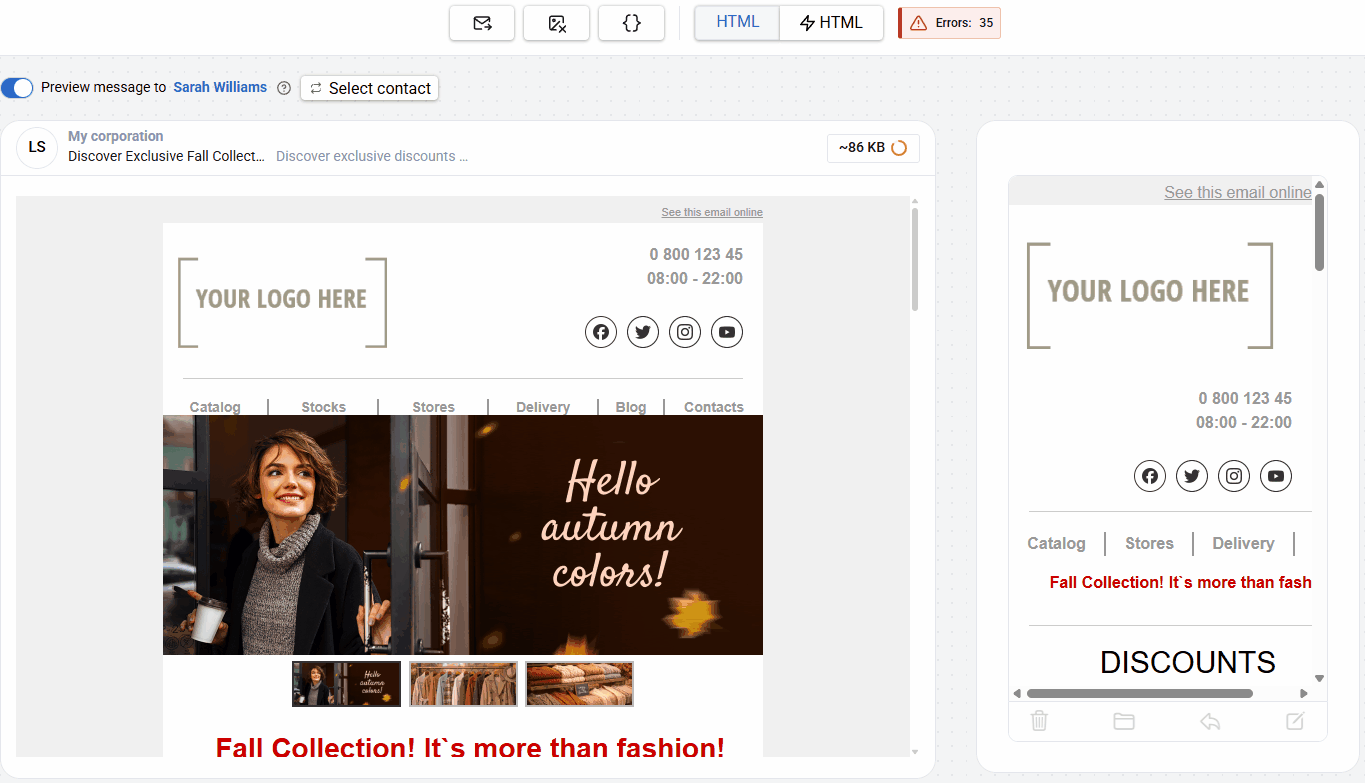The width and height of the screenshot is (1365, 783).
Task: Click the image-off preview icon button
Action: pyautogui.click(x=557, y=23)
